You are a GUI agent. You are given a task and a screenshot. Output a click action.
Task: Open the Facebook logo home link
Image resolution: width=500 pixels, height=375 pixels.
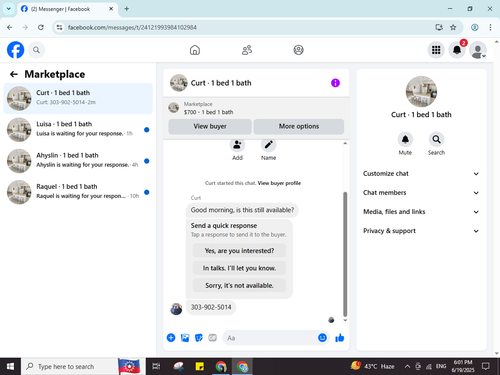tap(15, 50)
